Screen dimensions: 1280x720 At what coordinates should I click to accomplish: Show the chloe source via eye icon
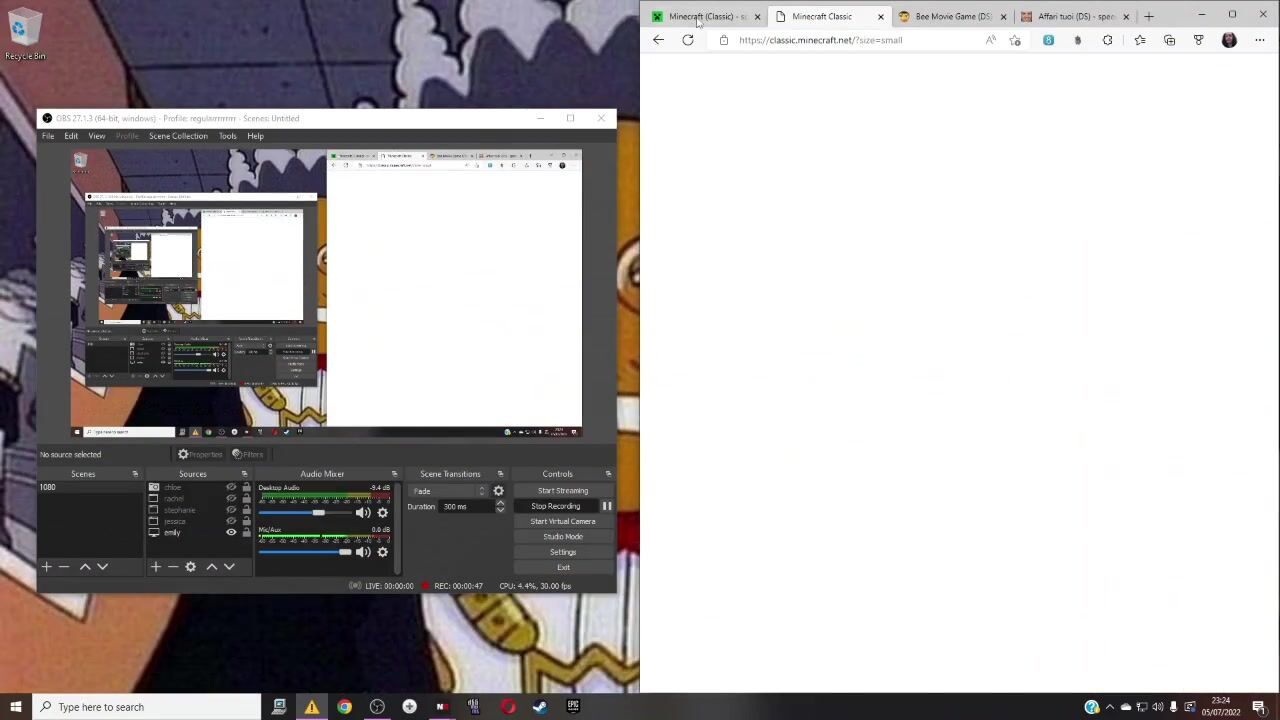click(x=231, y=487)
